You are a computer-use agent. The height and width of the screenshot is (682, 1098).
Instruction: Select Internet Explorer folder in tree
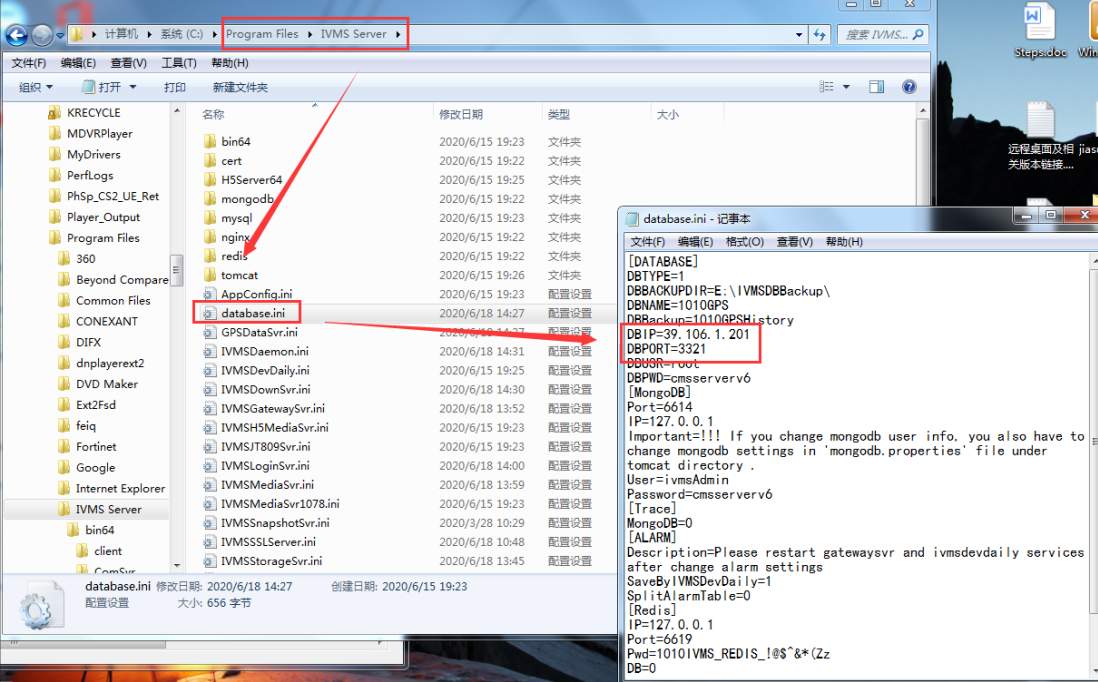(120, 488)
